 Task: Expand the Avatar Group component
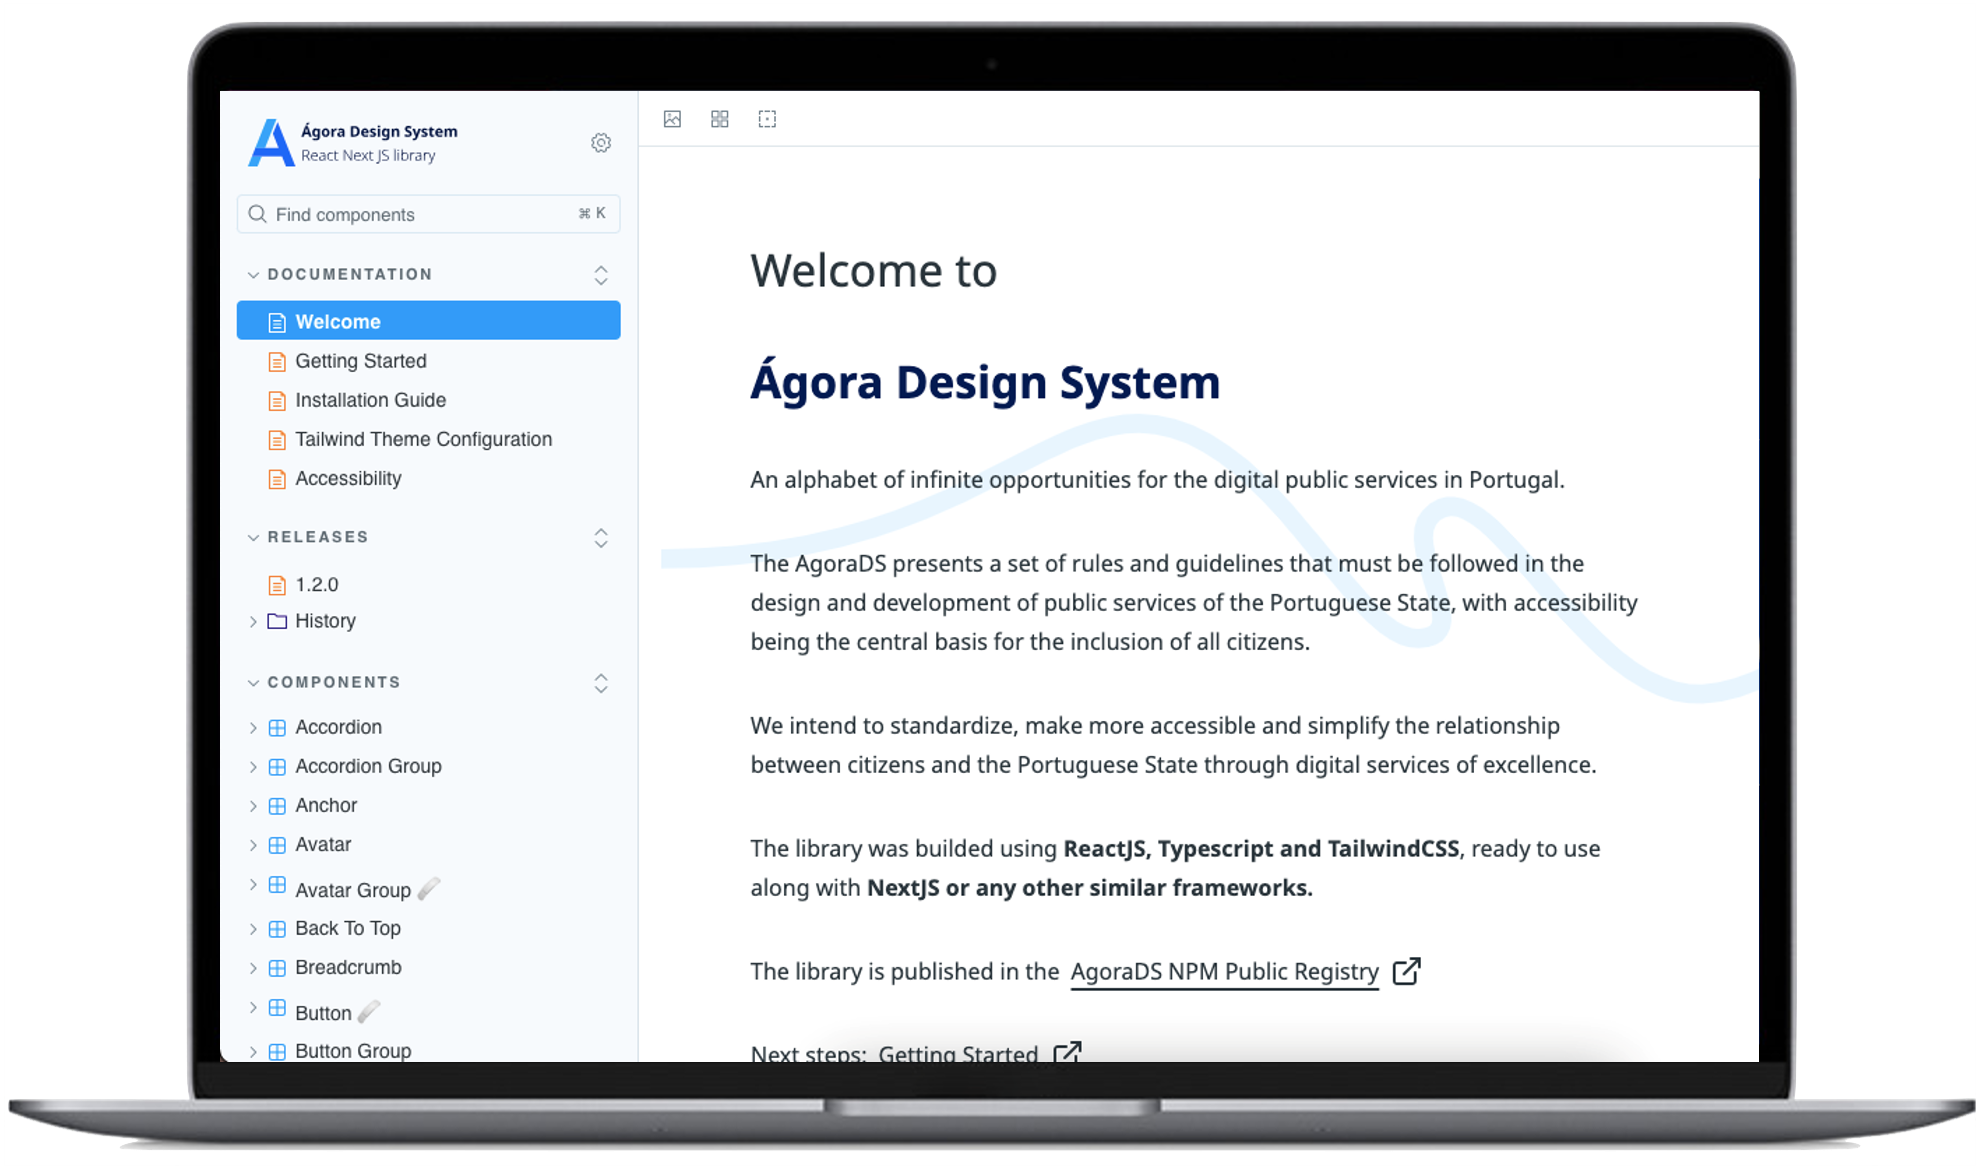(253, 885)
